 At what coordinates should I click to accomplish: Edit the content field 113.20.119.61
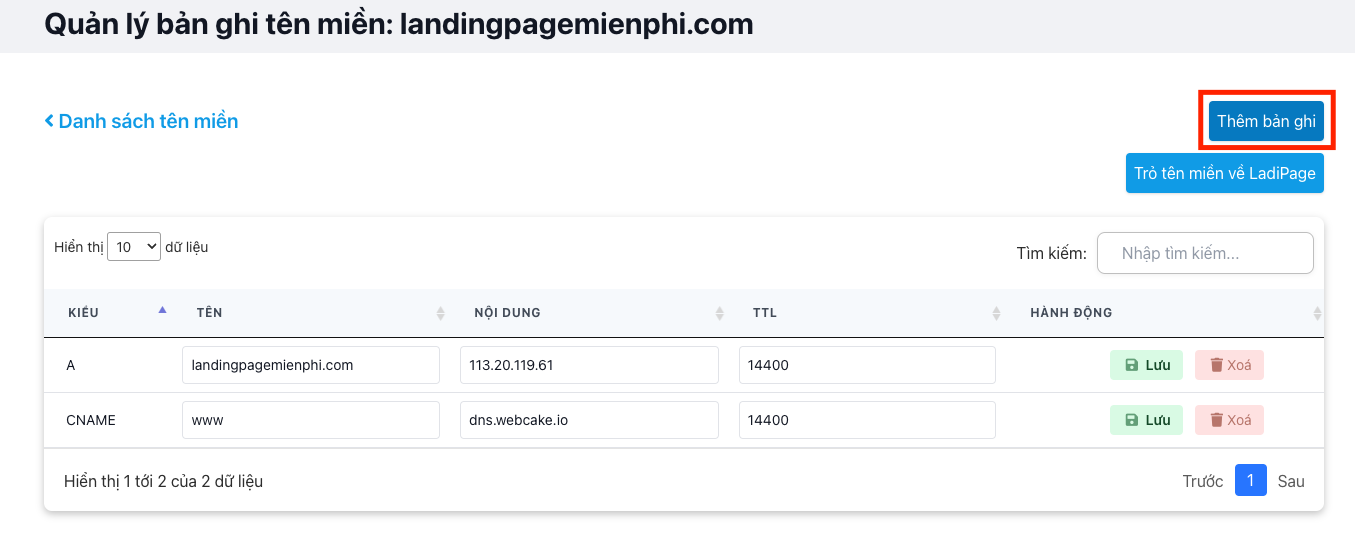589,365
